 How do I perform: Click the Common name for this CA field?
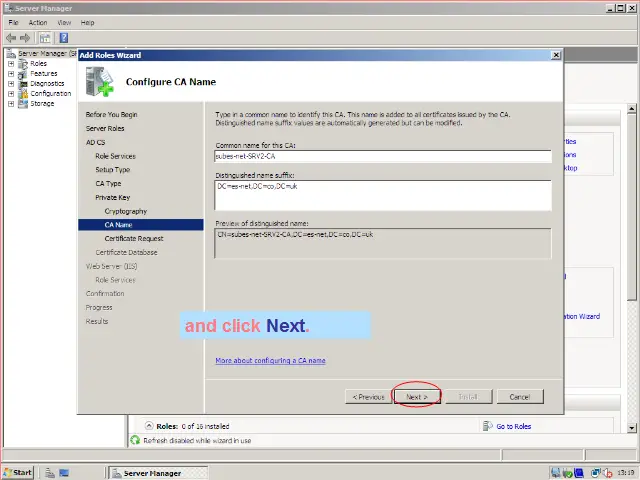(383, 156)
